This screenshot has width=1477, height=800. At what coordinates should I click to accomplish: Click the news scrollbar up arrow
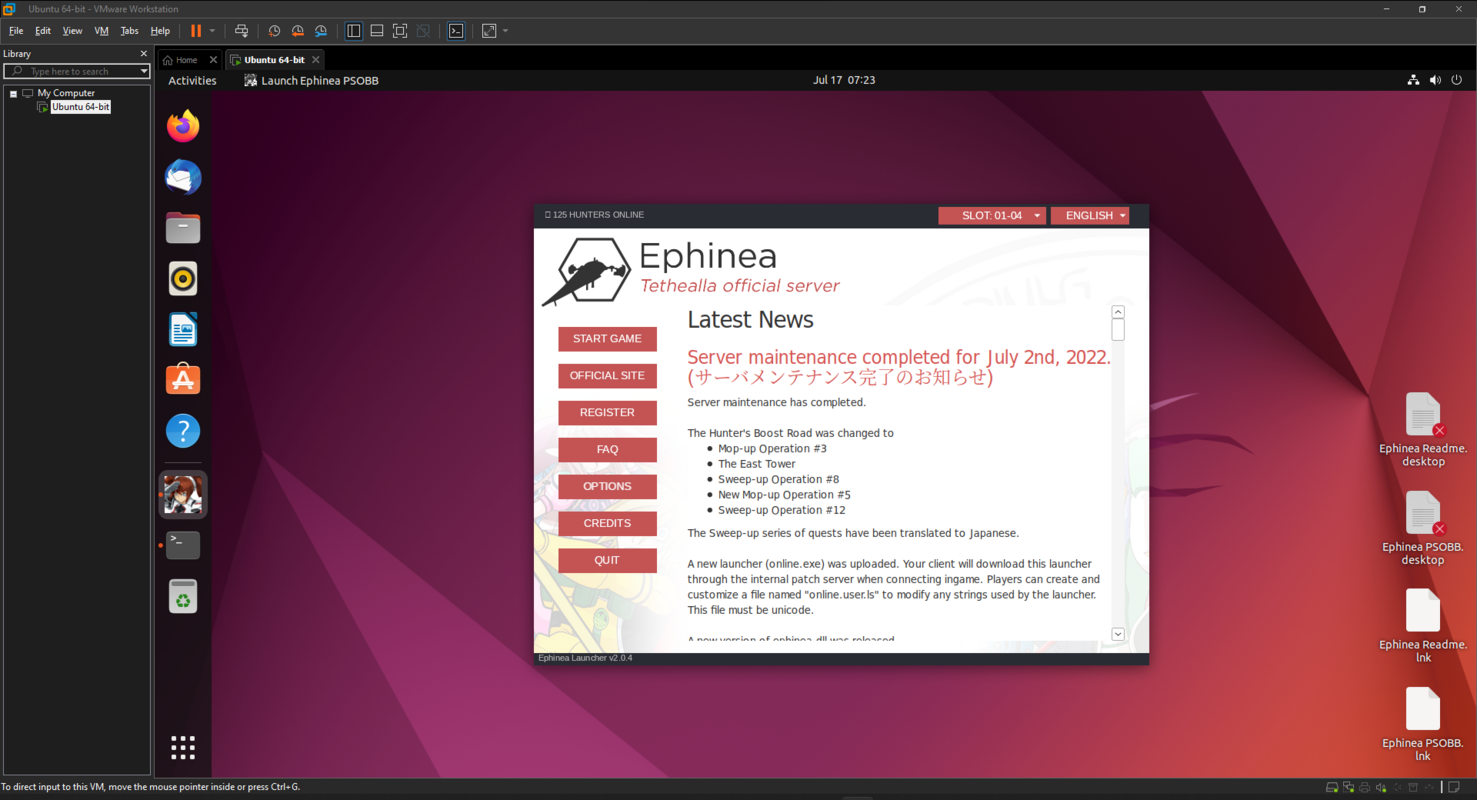[x=1118, y=312]
